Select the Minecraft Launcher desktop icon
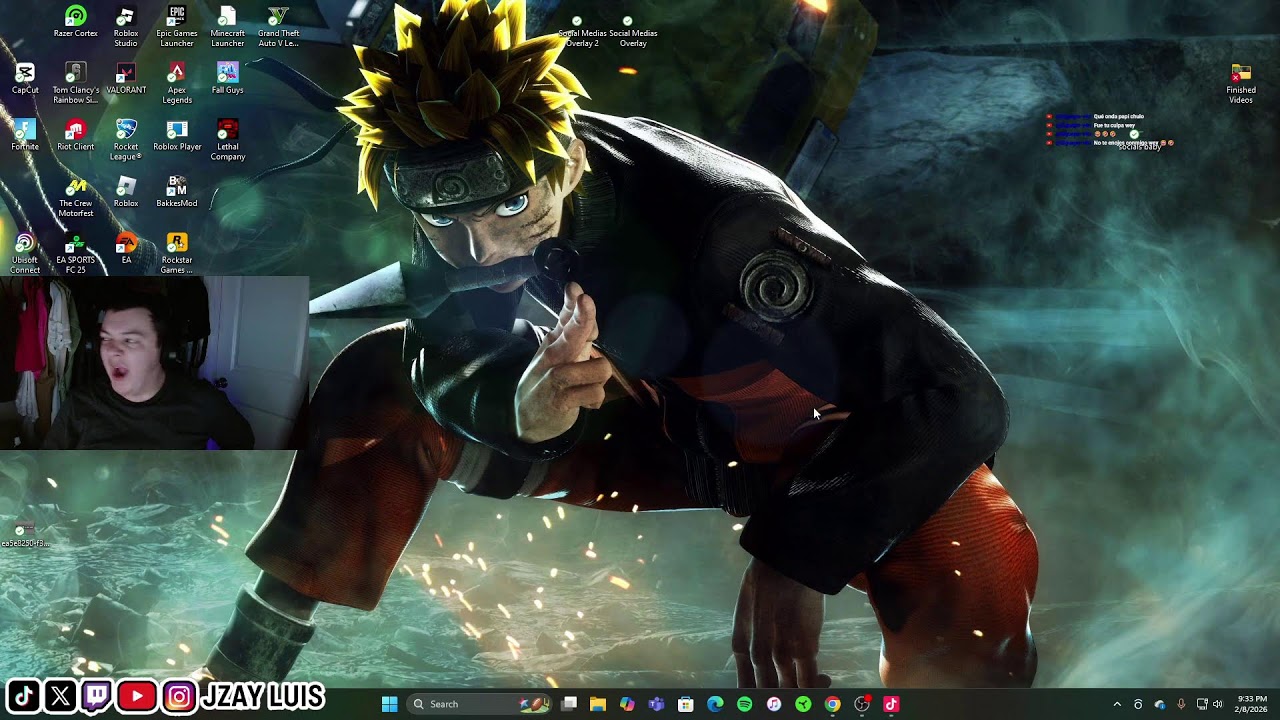 click(x=227, y=27)
